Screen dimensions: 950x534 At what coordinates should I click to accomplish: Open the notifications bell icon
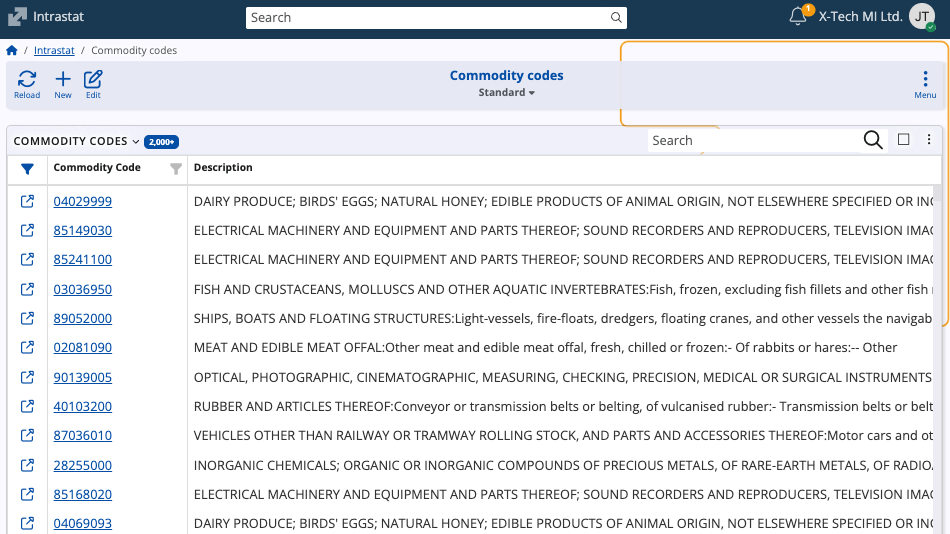tap(798, 17)
